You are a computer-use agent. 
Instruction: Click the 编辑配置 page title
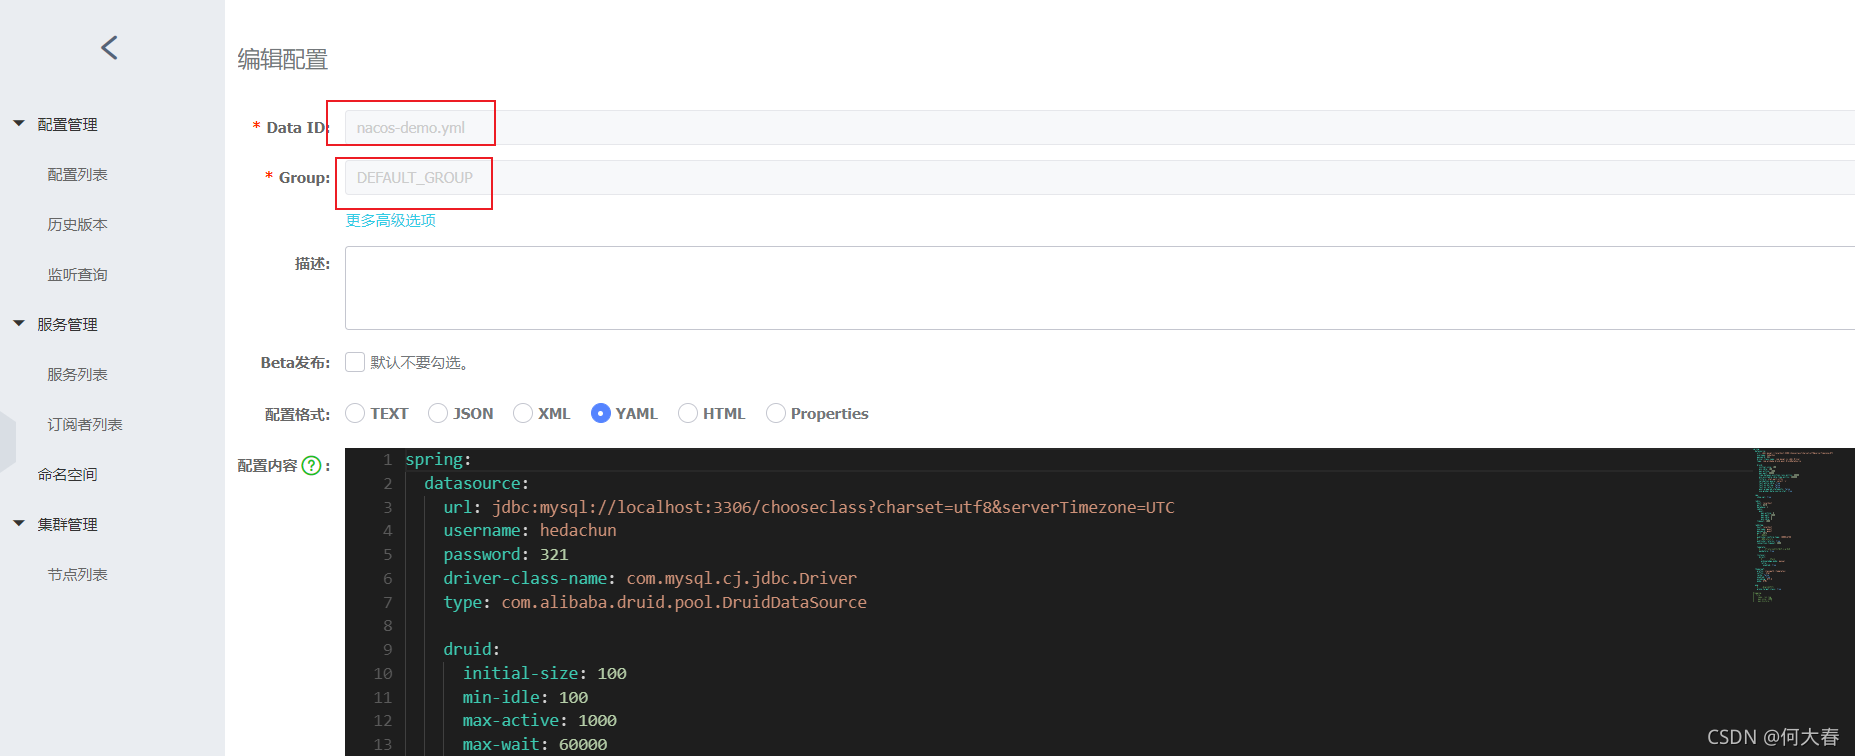(x=283, y=60)
